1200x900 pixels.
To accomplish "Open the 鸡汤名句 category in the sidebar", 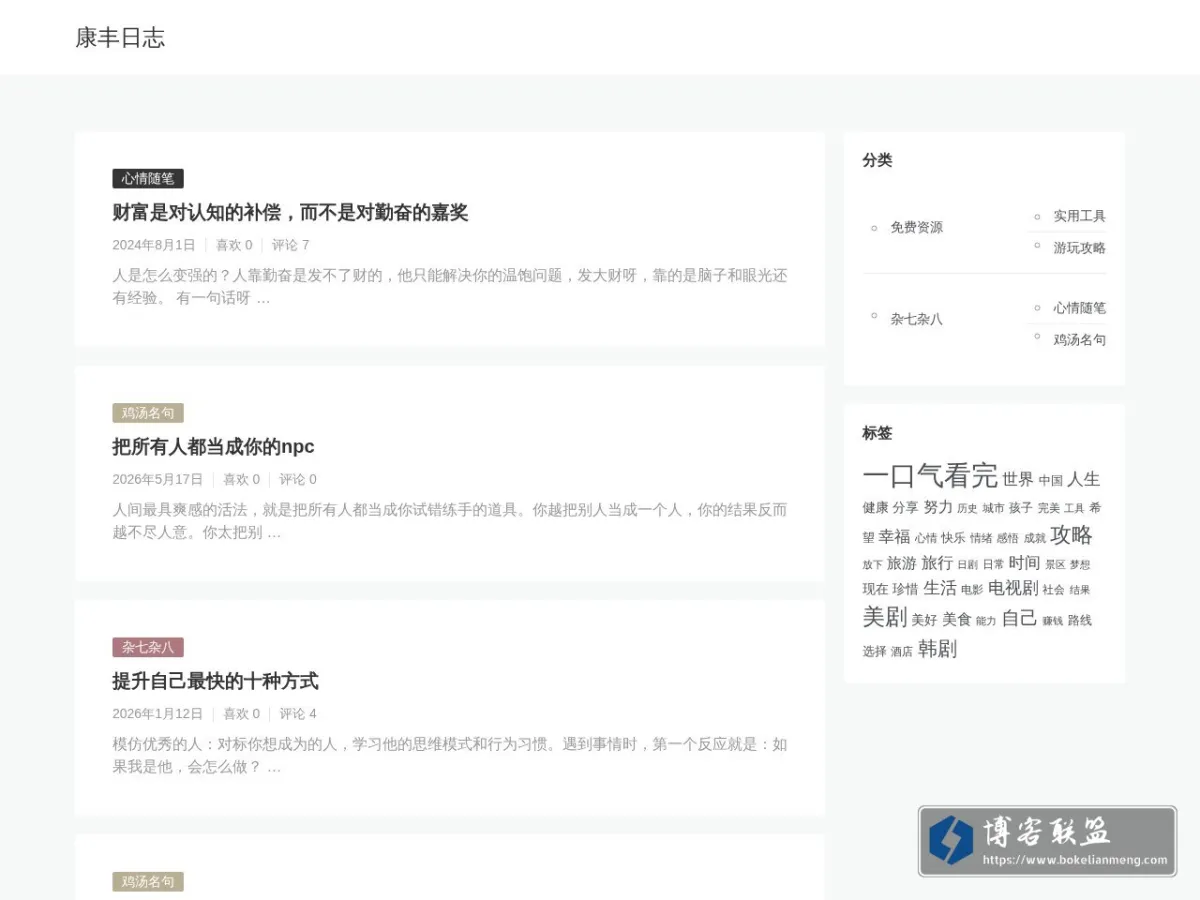I will coord(1080,340).
